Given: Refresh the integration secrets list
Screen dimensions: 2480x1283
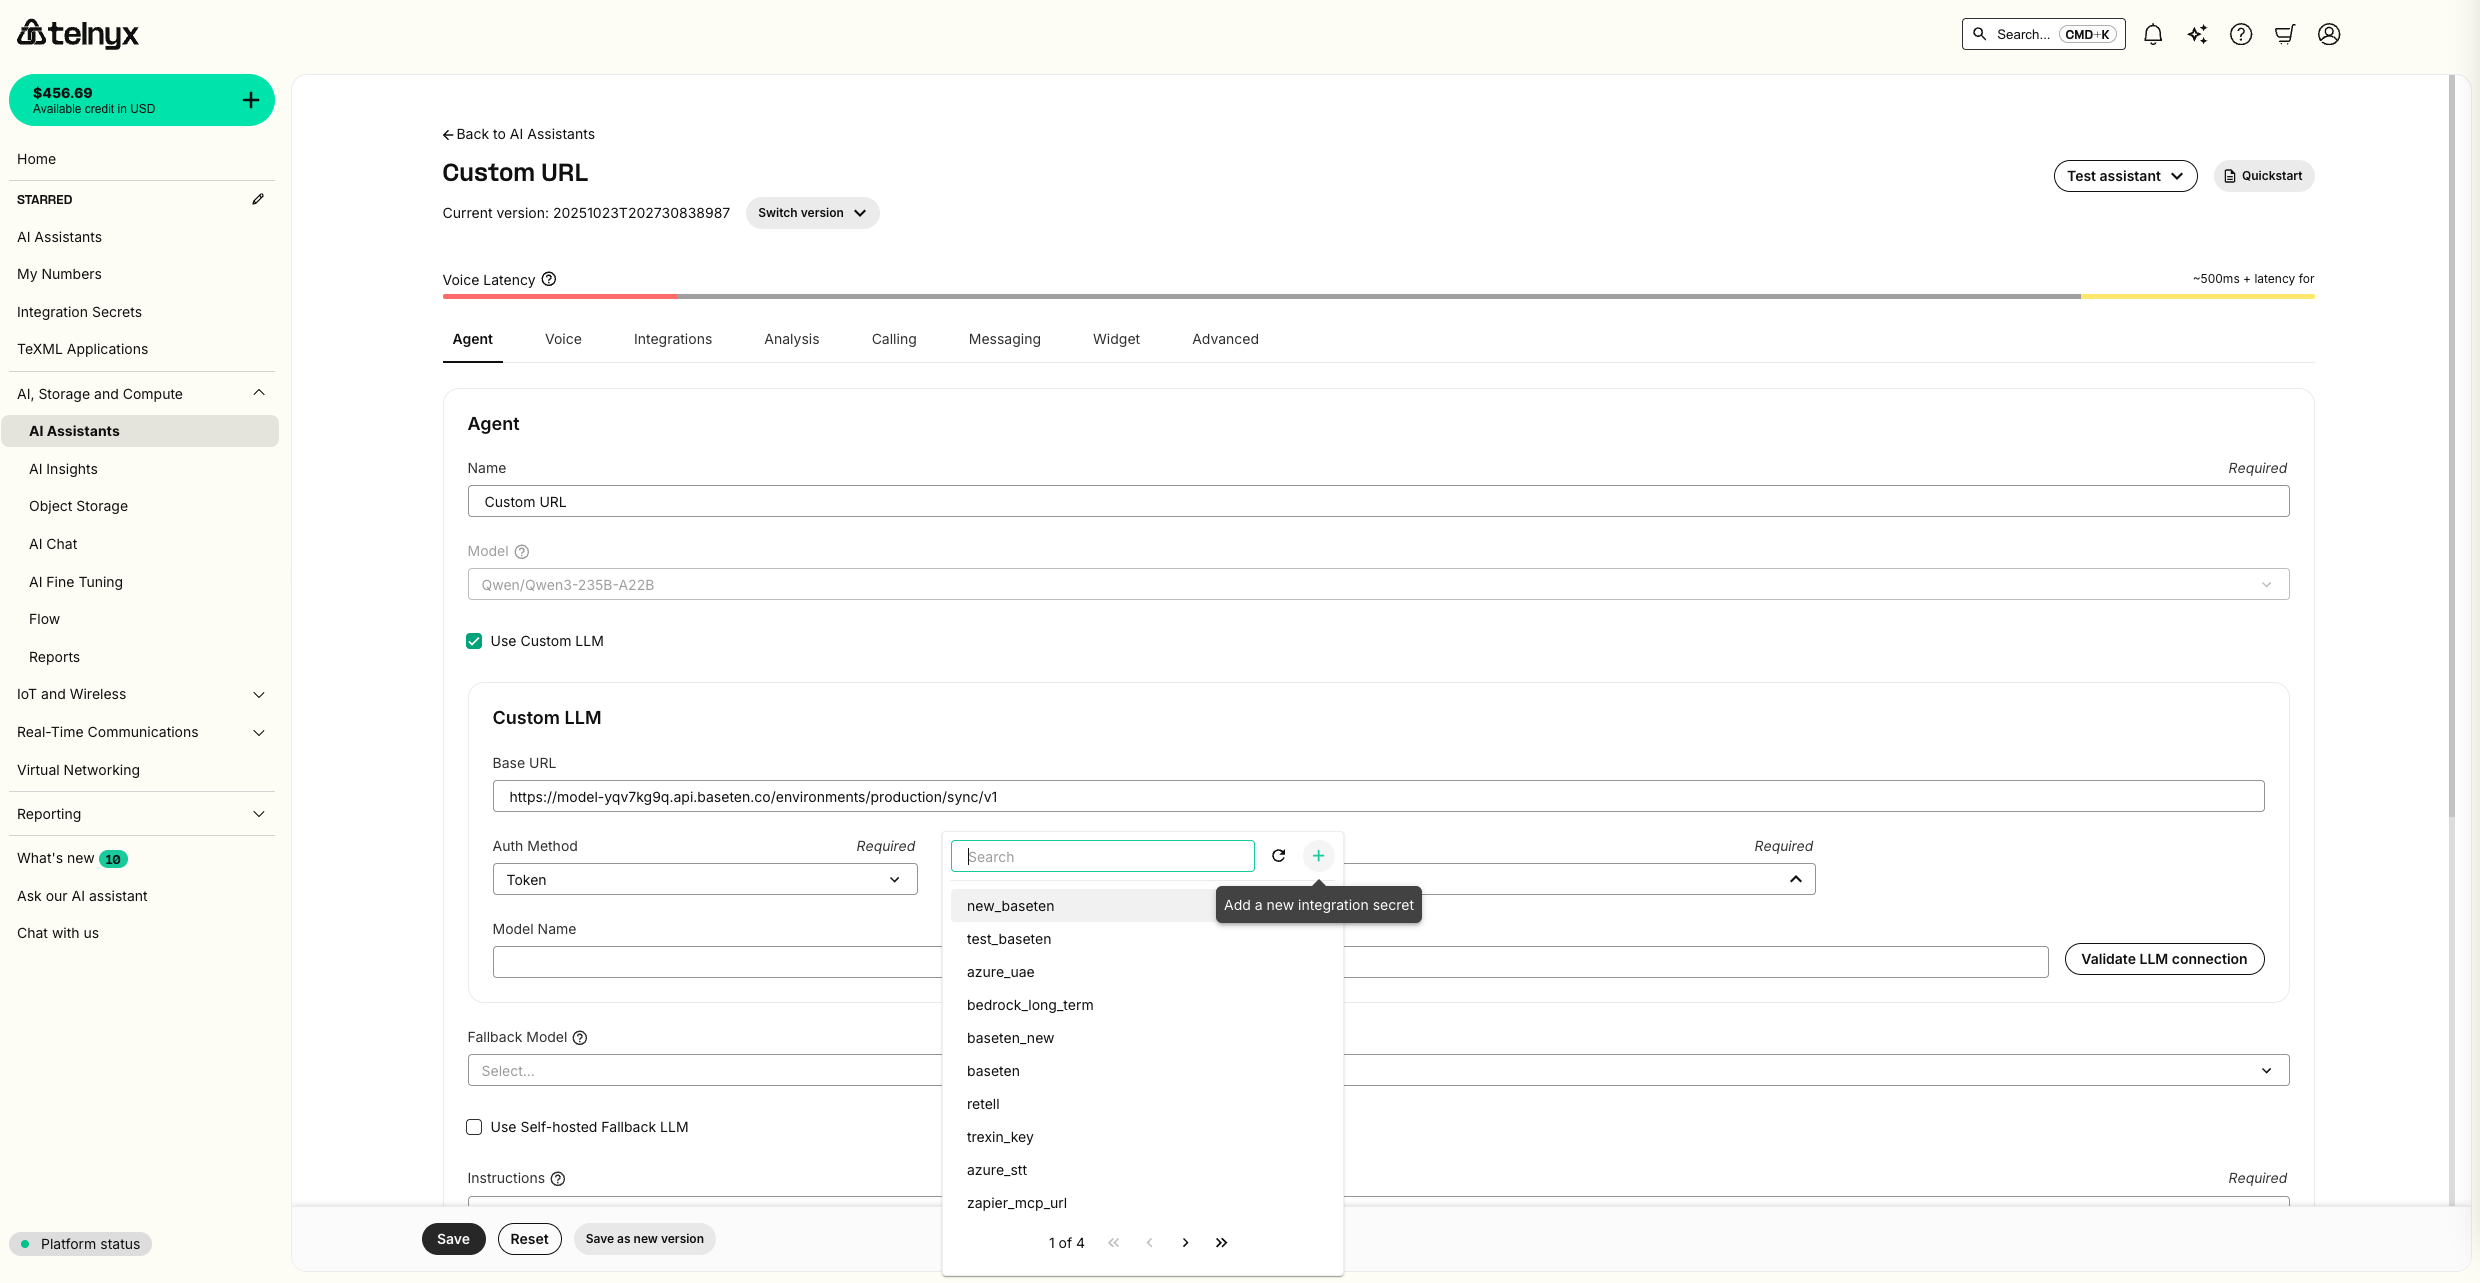Looking at the screenshot, I should [1278, 856].
